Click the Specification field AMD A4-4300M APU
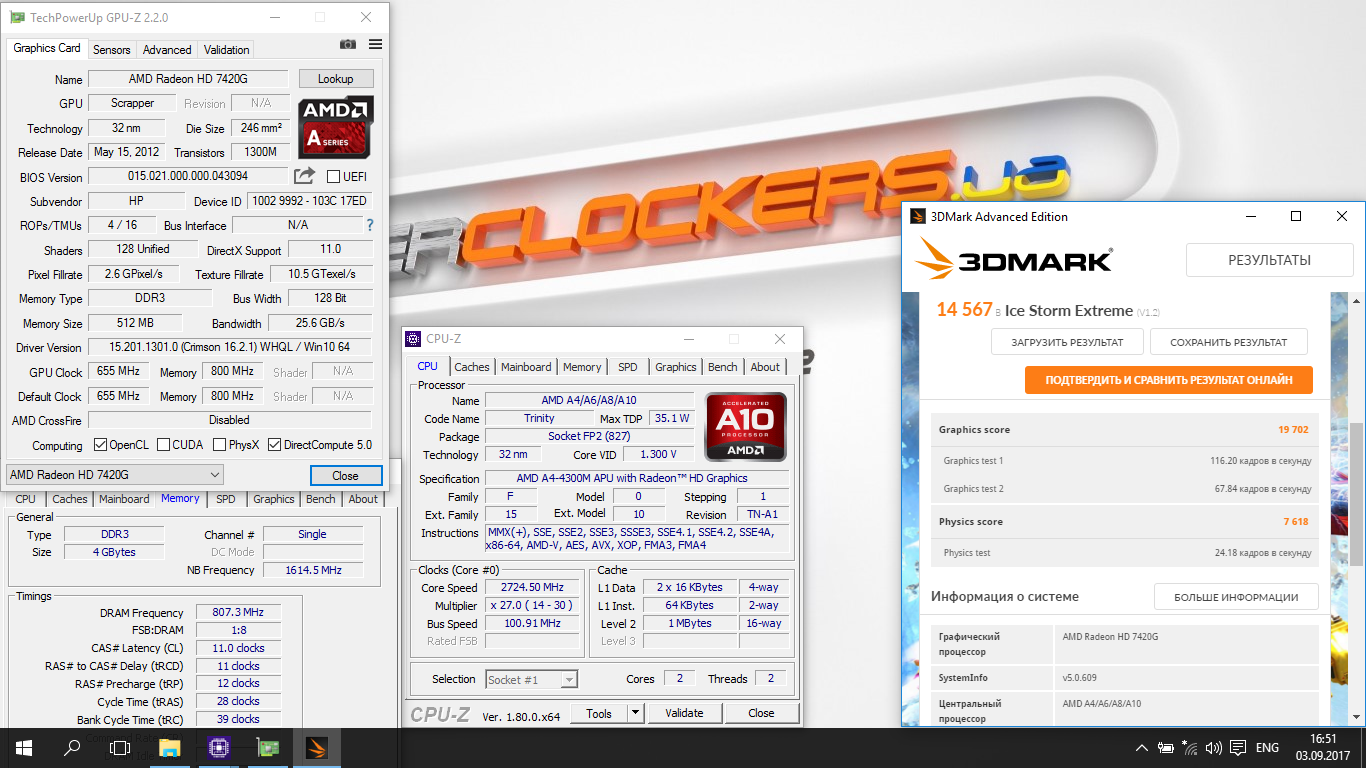1366x768 pixels. 638,479
